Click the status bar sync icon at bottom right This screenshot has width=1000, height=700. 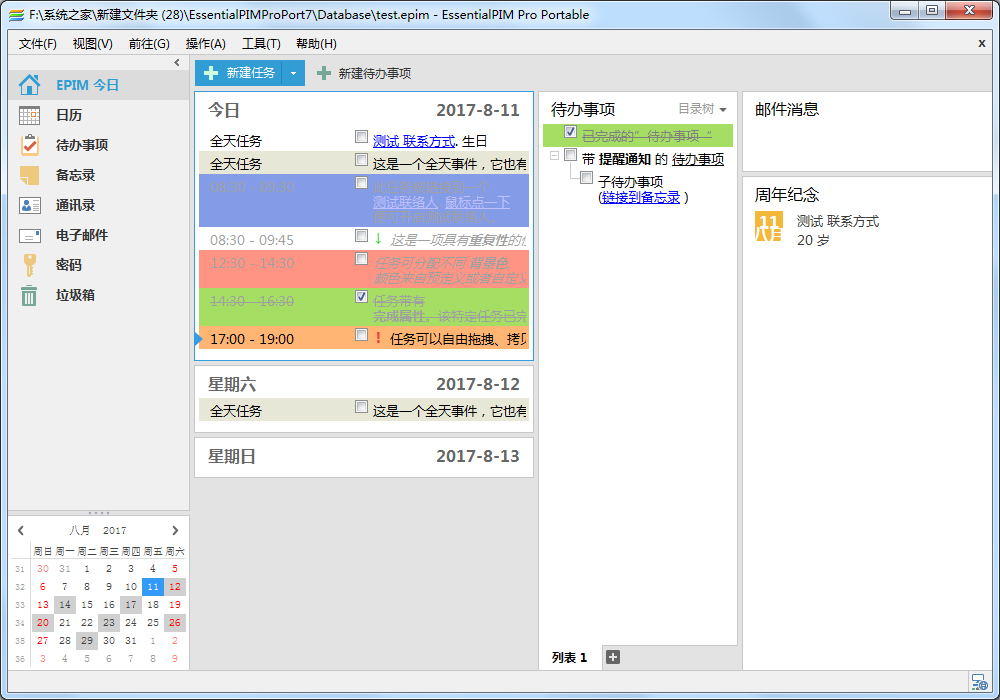(979, 682)
